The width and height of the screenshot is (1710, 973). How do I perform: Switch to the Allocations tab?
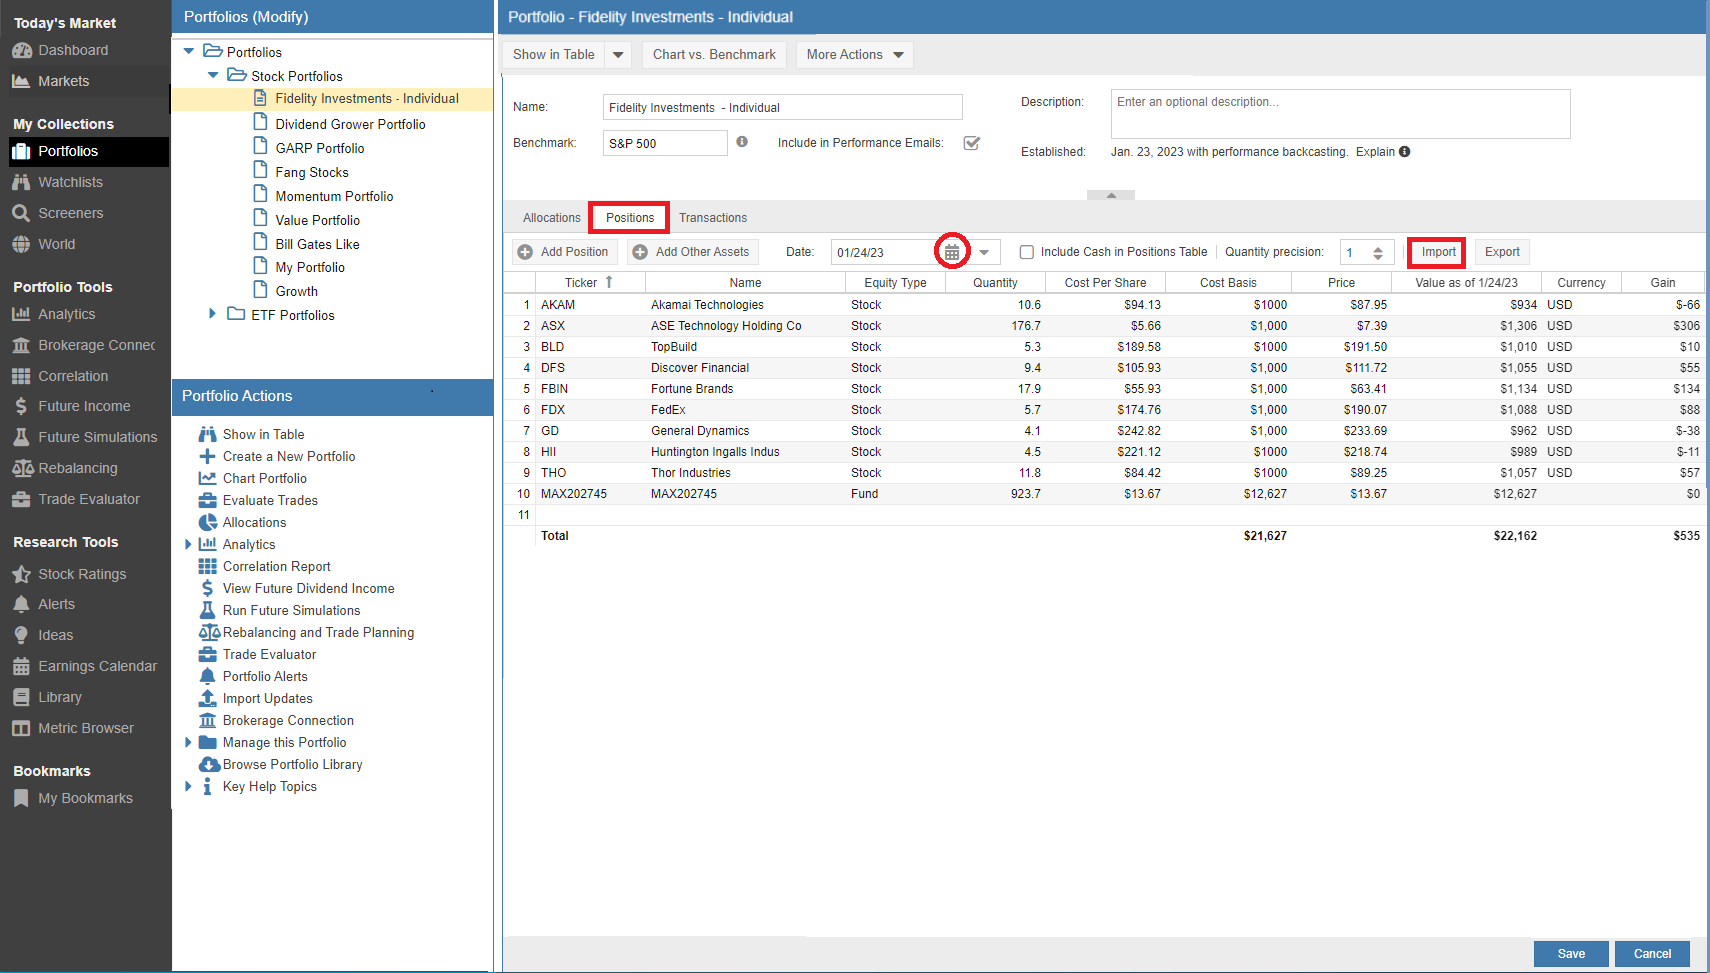click(x=551, y=218)
